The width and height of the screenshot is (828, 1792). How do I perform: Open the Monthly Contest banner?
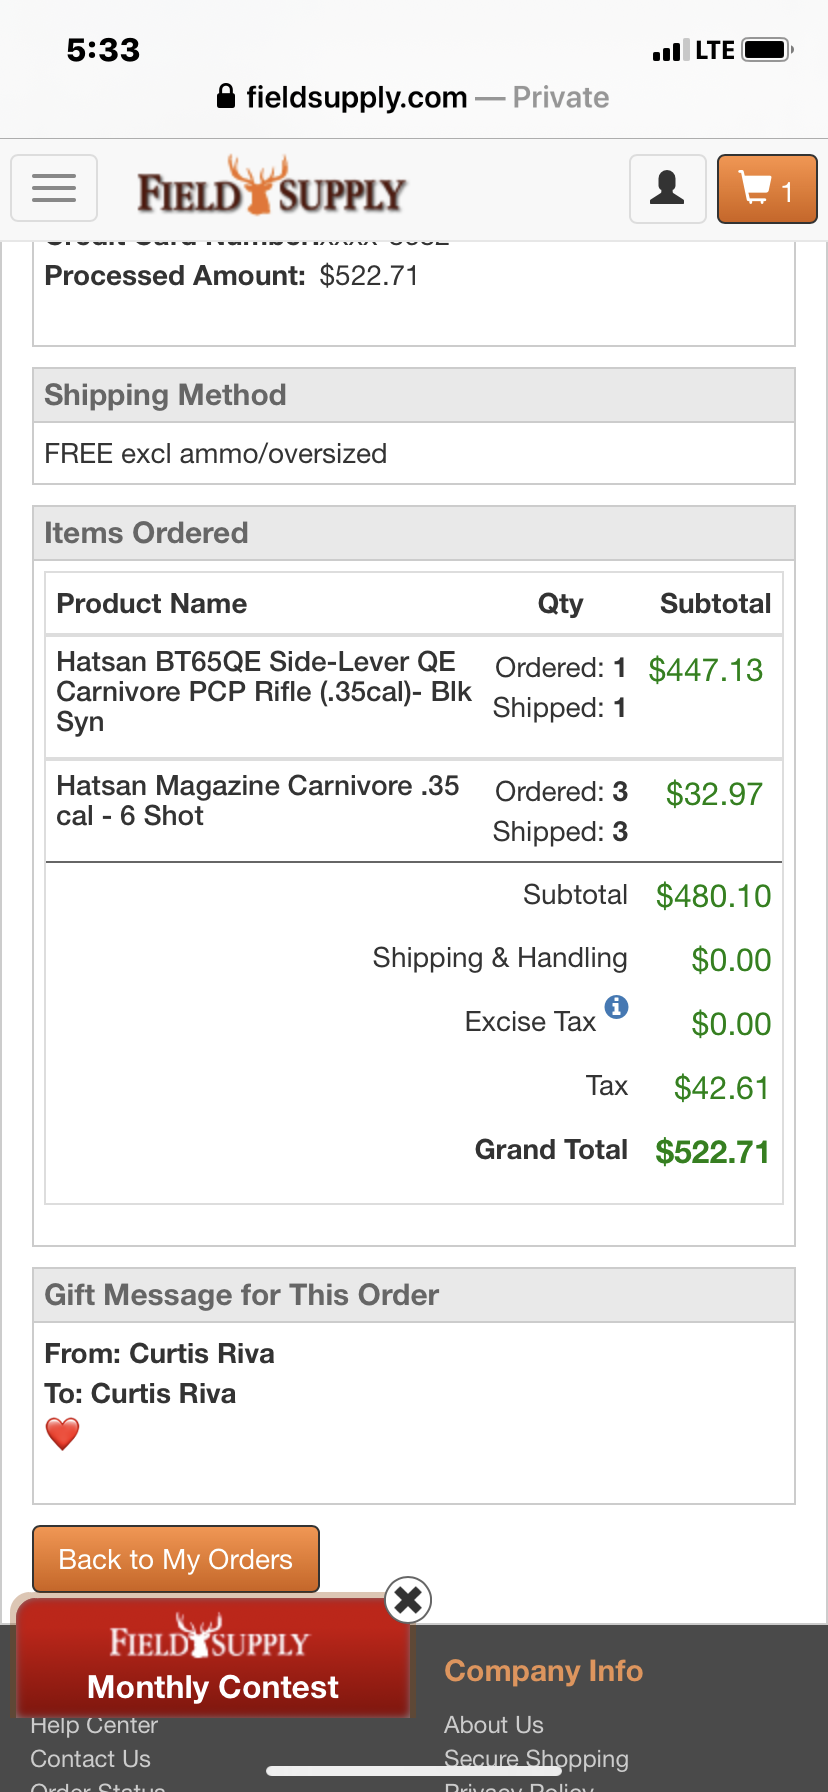pyautogui.click(x=213, y=1656)
